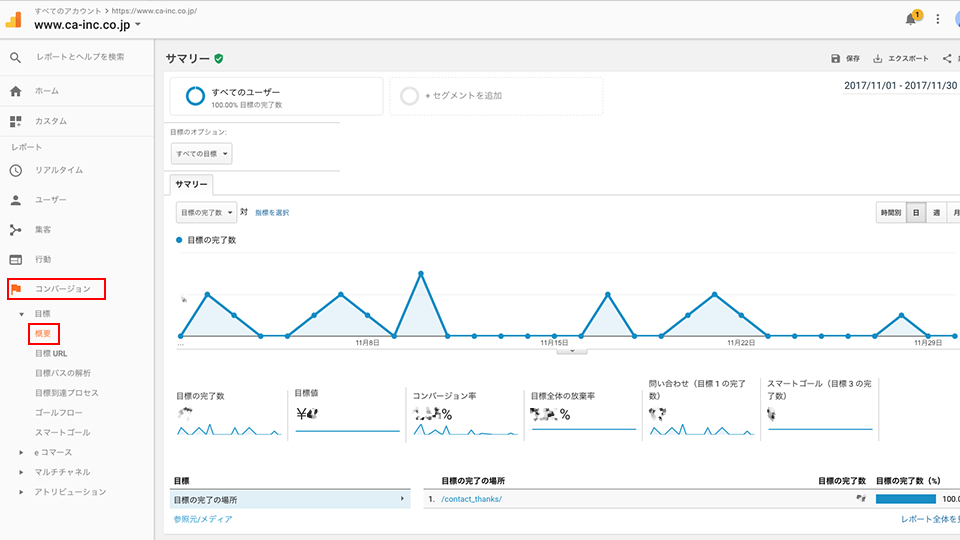Click the エクスポート download icon
Image resolution: width=960 pixels, height=540 pixels.
click(877, 59)
